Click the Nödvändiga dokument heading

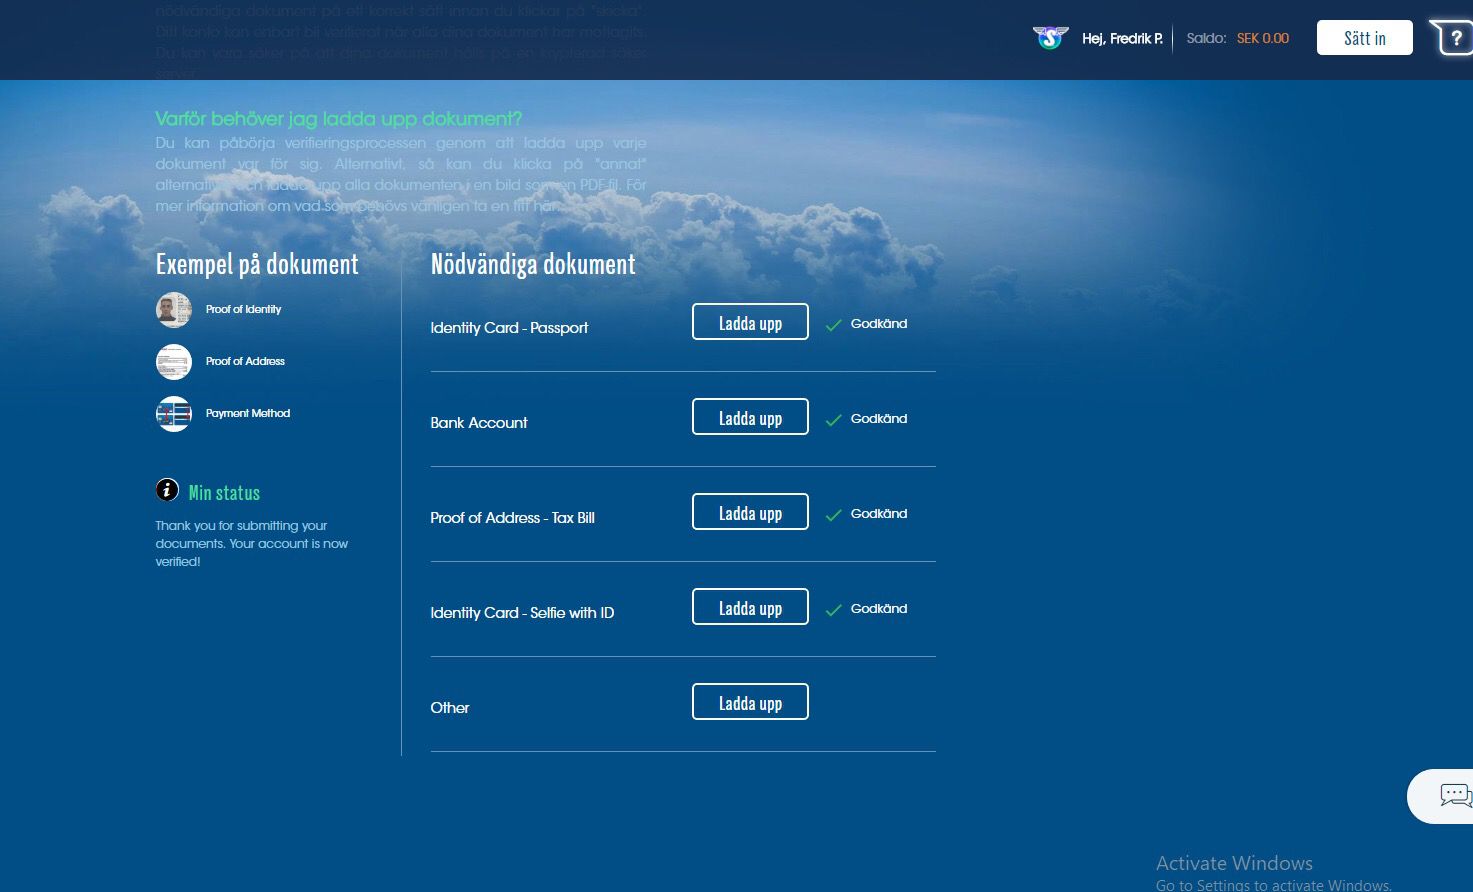533,264
